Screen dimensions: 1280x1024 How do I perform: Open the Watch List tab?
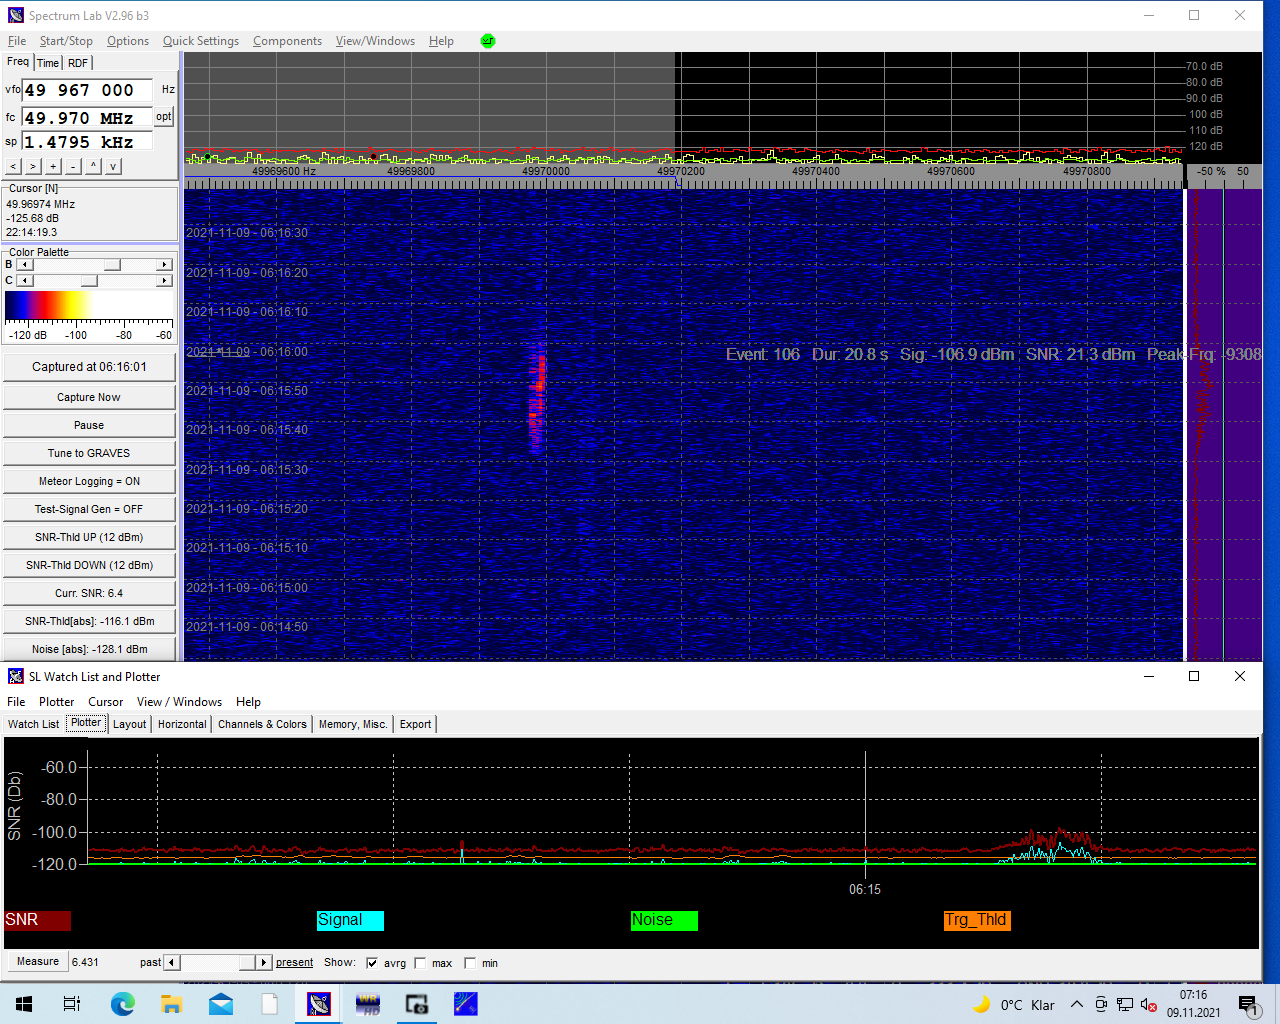(x=34, y=724)
